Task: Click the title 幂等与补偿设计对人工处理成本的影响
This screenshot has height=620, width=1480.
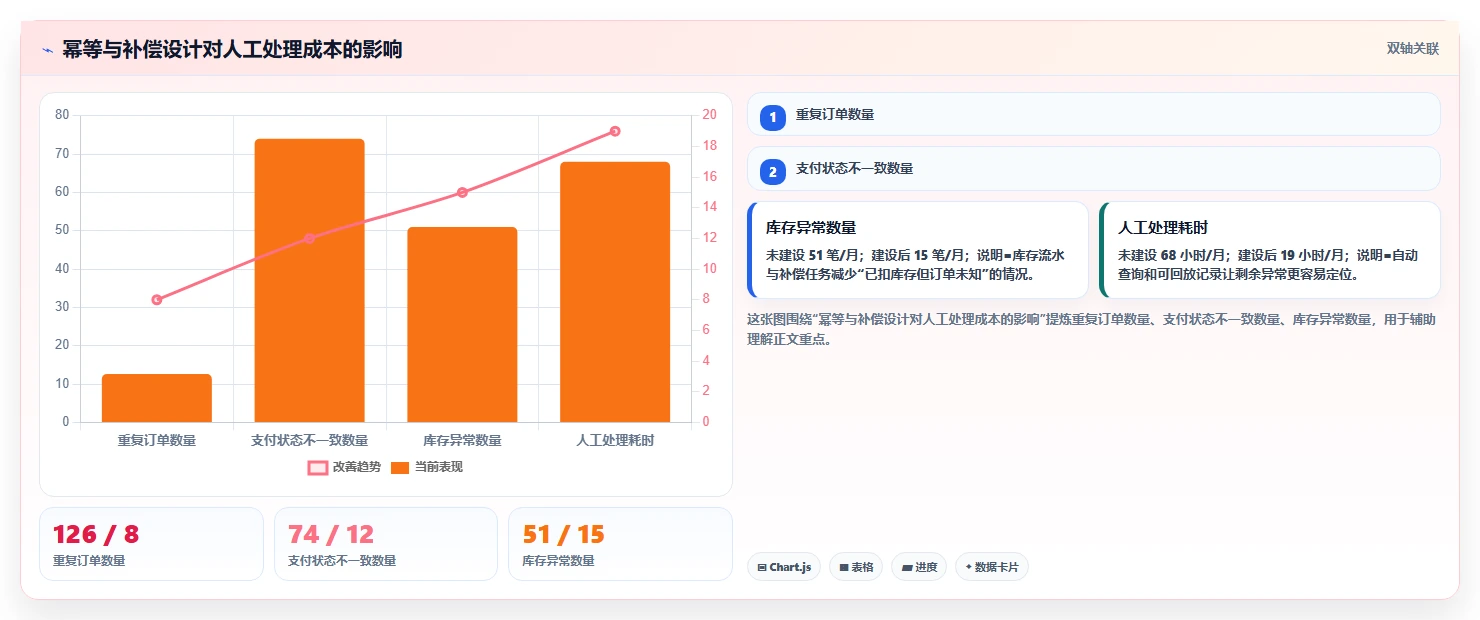Action: tap(232, 50)
